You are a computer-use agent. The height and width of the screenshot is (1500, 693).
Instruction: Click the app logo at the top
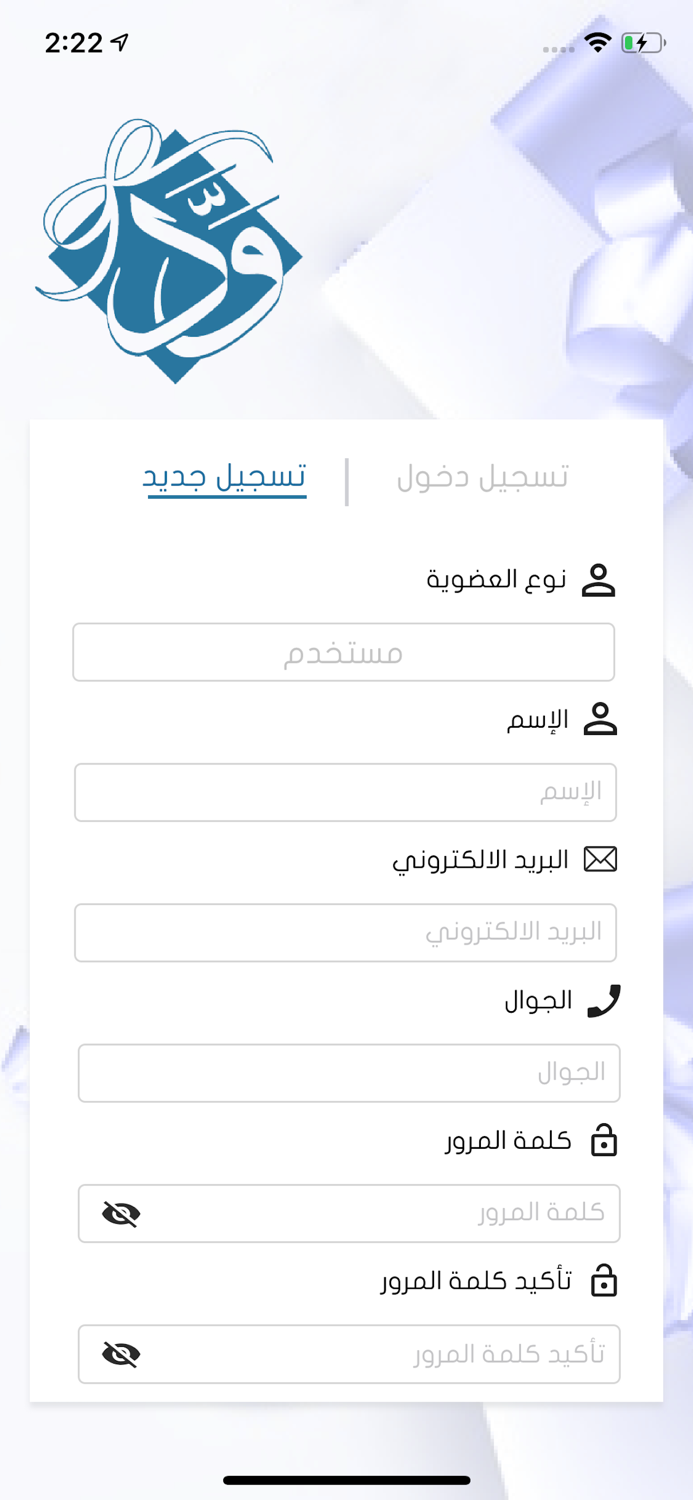[170, 250]
